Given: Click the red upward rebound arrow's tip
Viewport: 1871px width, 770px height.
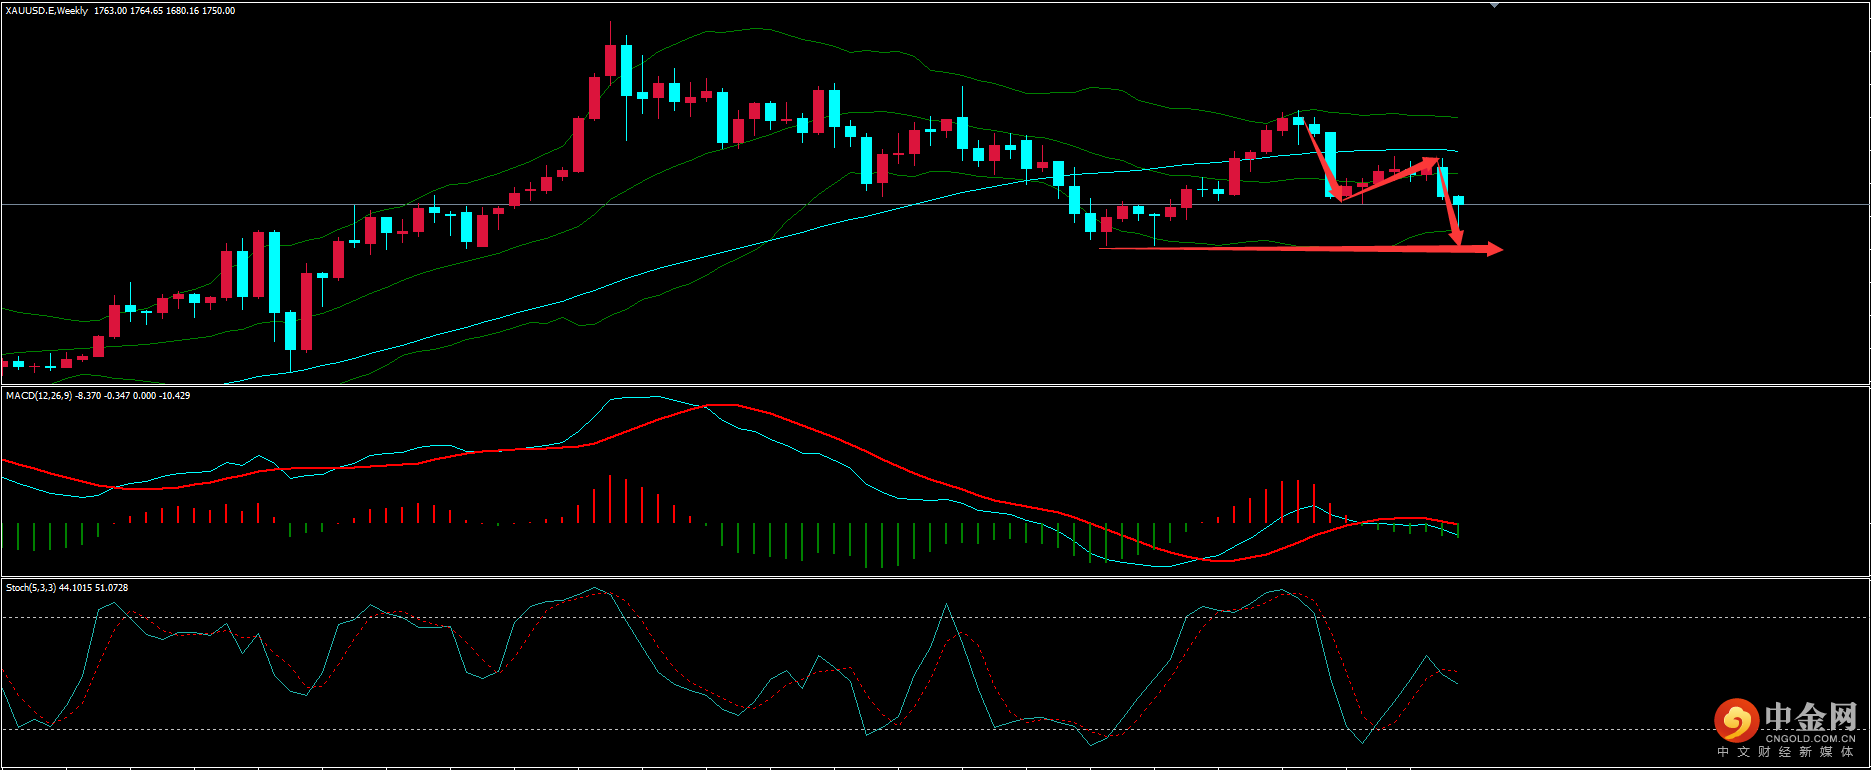Looking at the screenshot, I should coord(1434,160).
